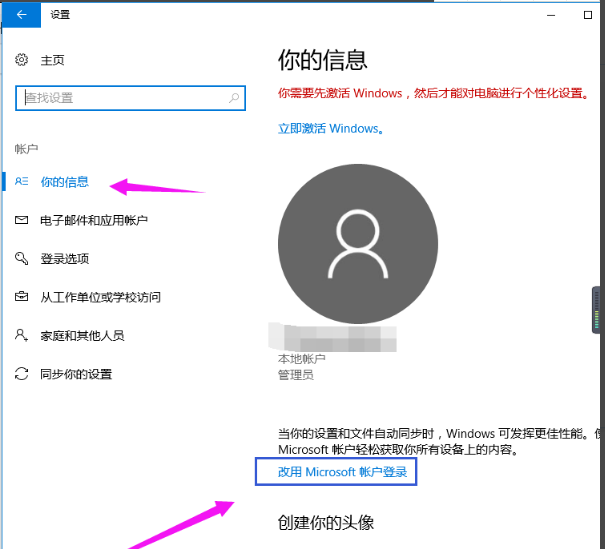Click the person-plus icon for 家庭和其他人员

click(x=22, y=336)
